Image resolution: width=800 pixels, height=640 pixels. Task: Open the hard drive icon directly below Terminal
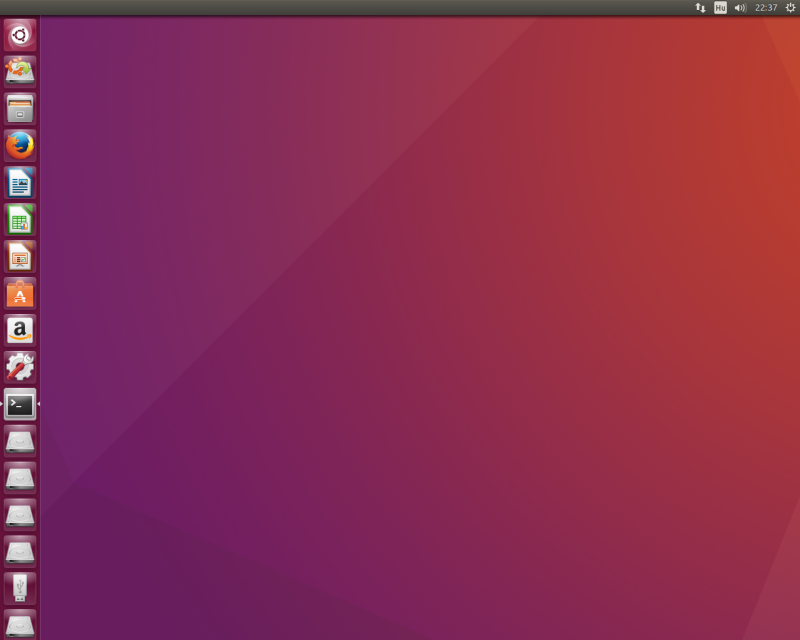click(20, 441)
